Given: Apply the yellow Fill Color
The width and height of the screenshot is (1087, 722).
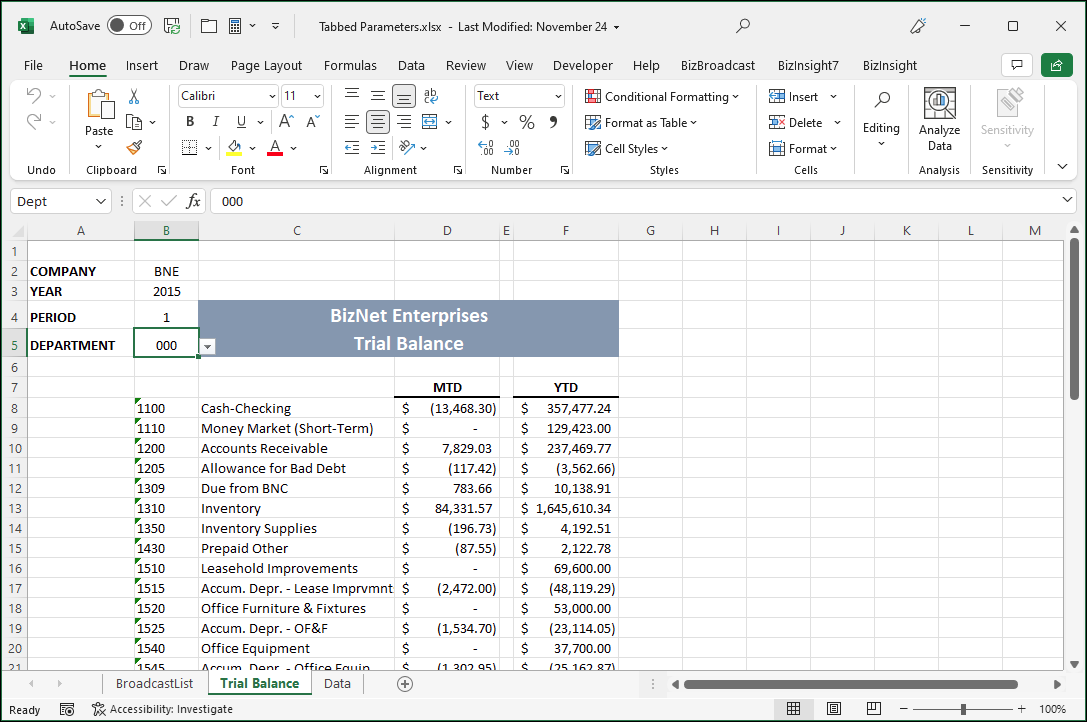Looking at the screenshot, I should [234, 148].
